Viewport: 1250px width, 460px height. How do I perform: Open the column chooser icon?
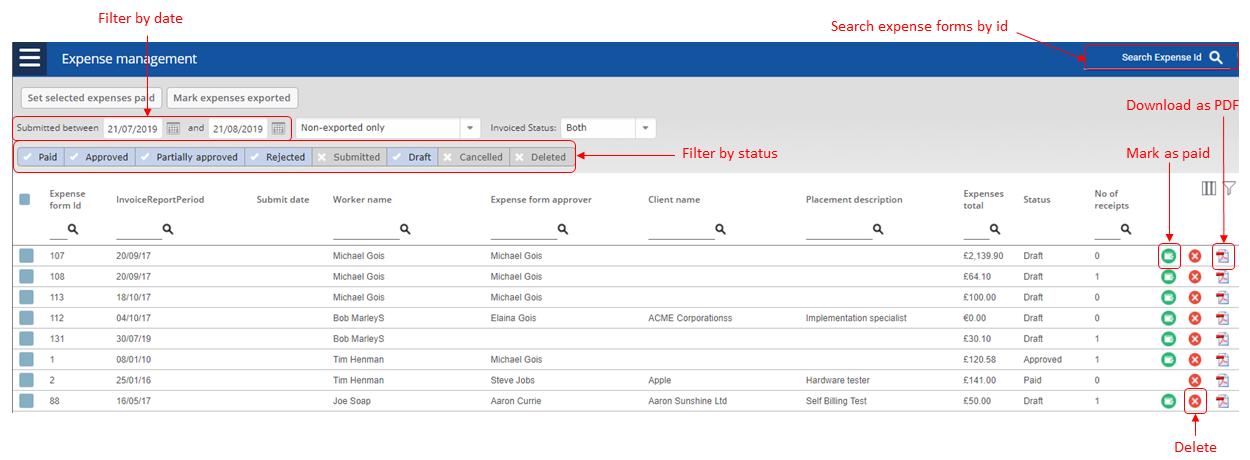click(x=1209, y=188)
